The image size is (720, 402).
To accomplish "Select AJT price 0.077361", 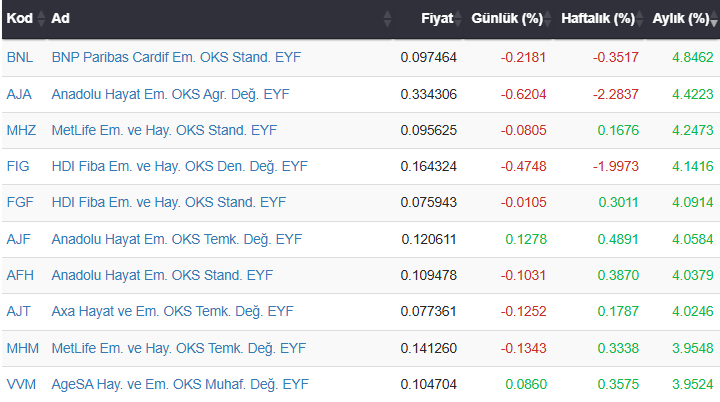I will point(428,311).
